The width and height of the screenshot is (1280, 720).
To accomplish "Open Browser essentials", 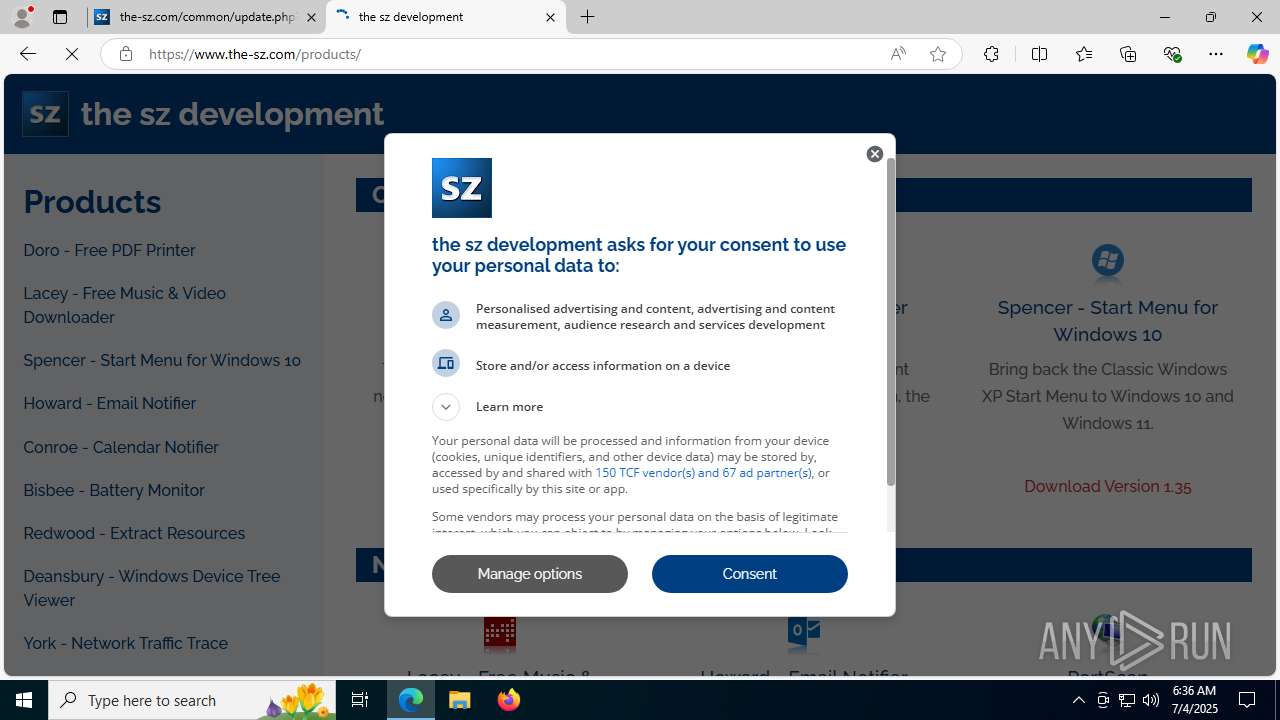I will click(x=1172, y=54).
